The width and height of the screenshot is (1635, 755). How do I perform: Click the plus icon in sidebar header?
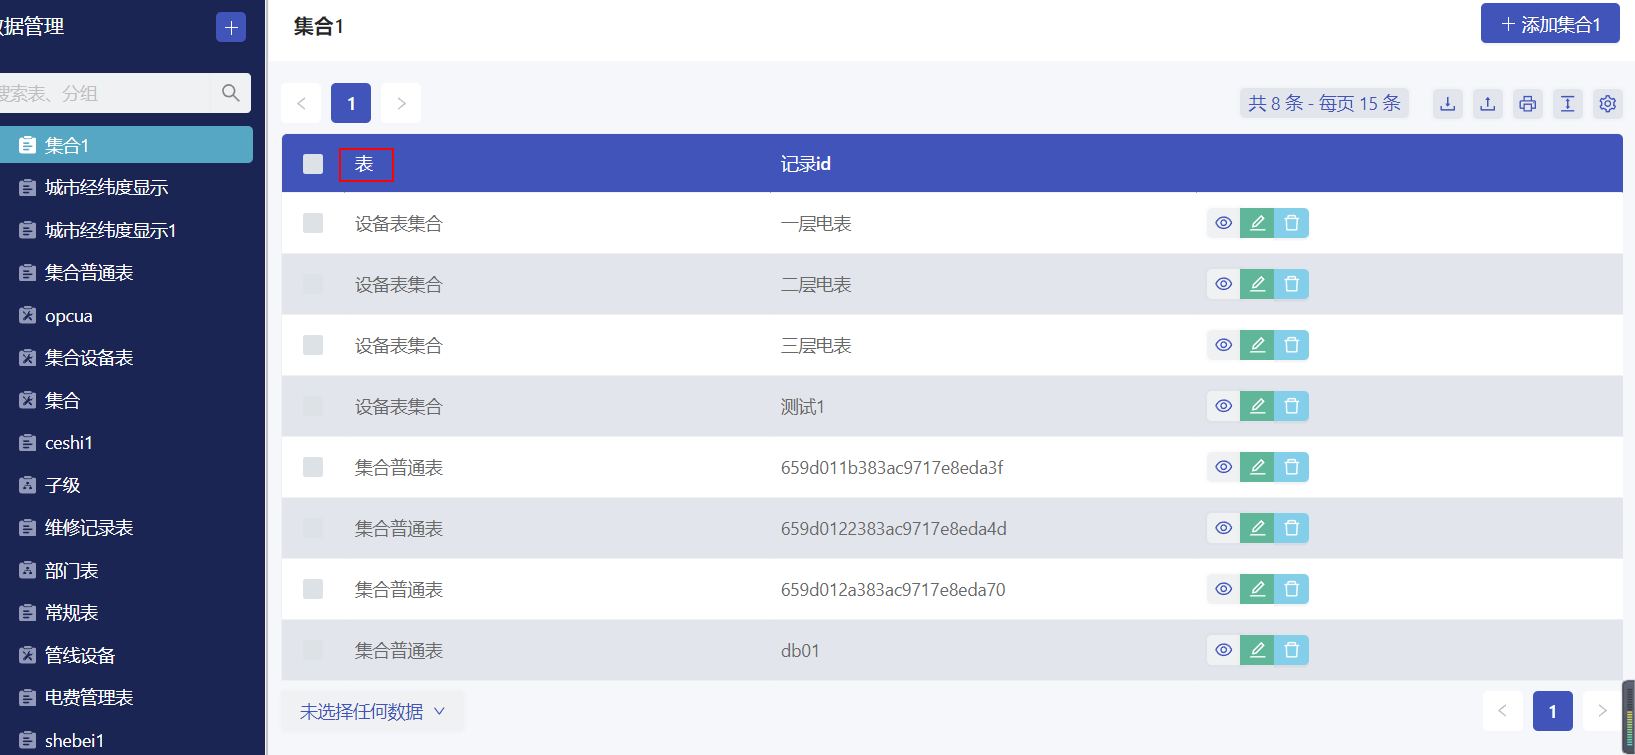click(231, 27)
